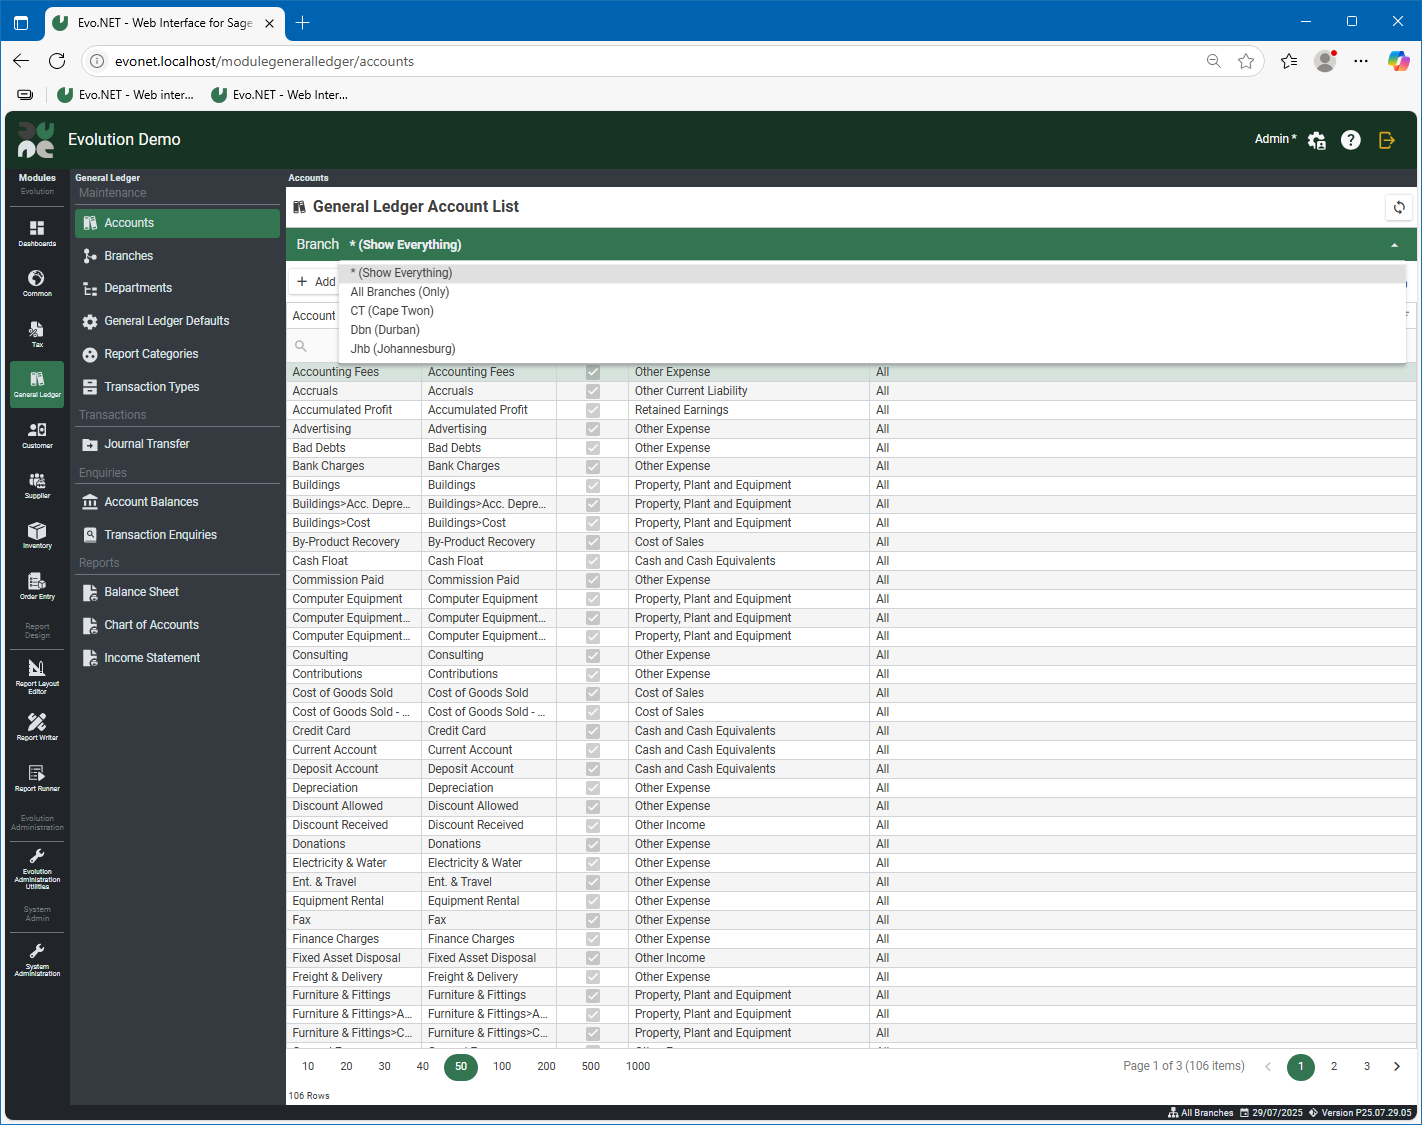Click the user settings gear icon
Image resolution: width=1422 pixels, height=1125 pixels.
(x=1317, y=140)
